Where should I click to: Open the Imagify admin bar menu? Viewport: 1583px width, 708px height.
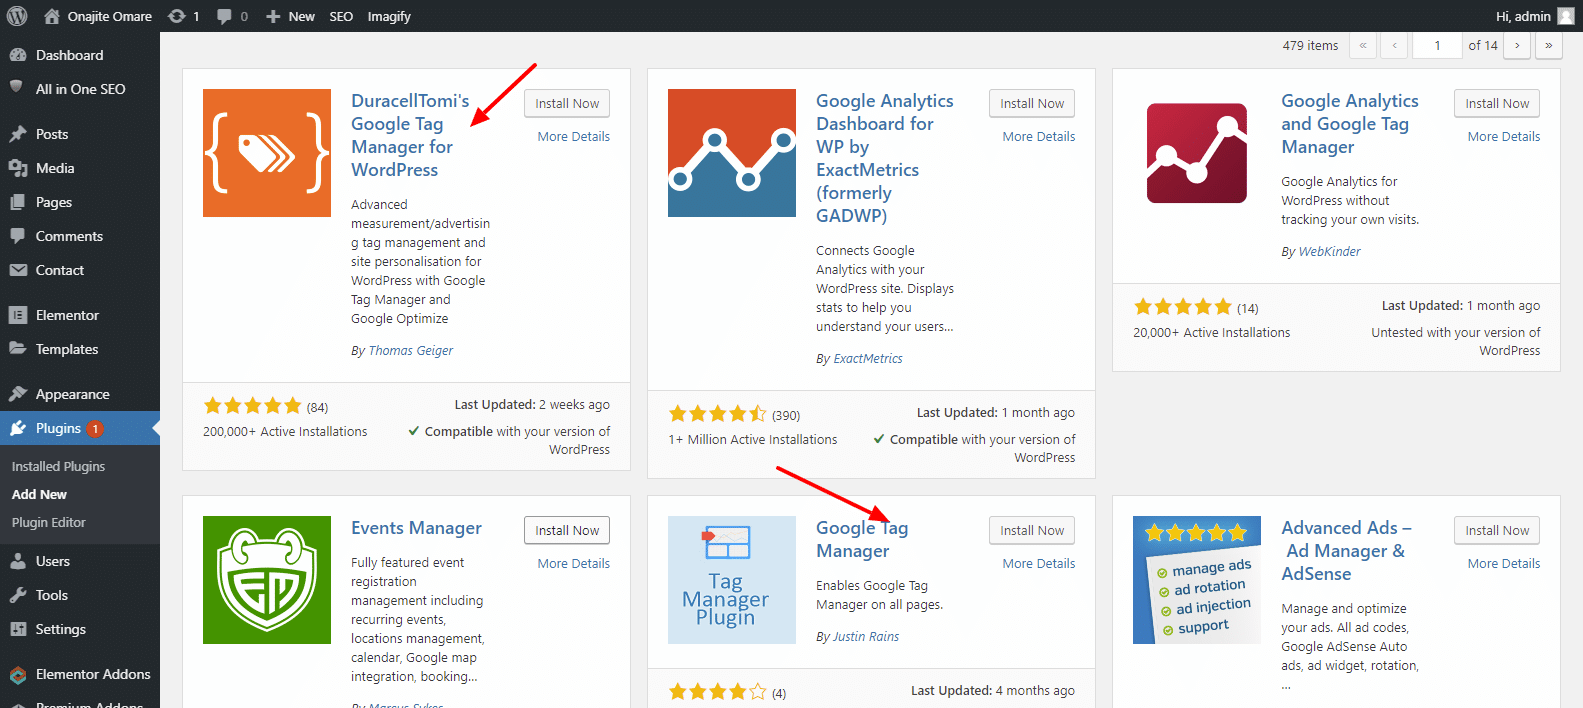click(x=389, y=16)
